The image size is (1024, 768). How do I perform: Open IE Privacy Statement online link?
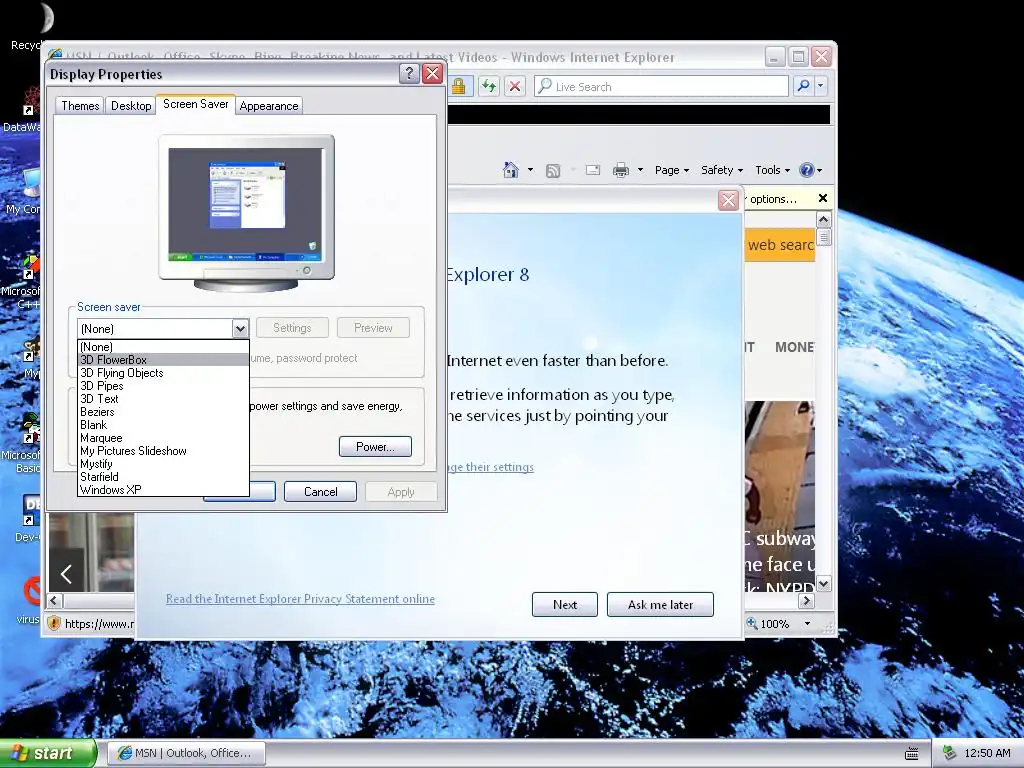(300, 599)
